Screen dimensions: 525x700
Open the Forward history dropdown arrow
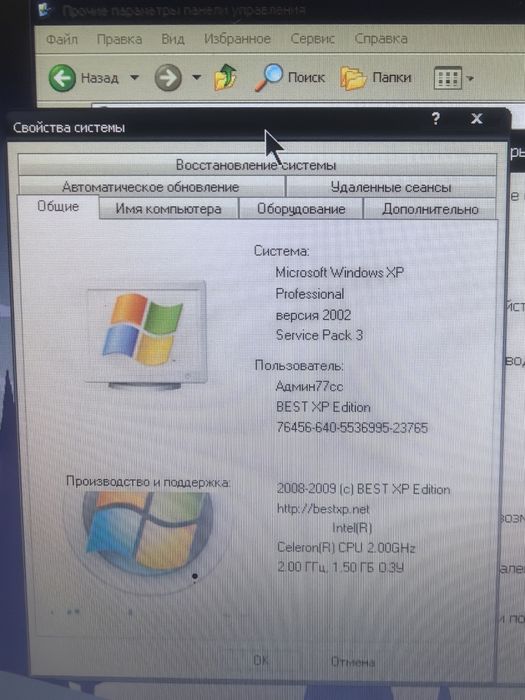pyautogui.click(x=196, y=78)
